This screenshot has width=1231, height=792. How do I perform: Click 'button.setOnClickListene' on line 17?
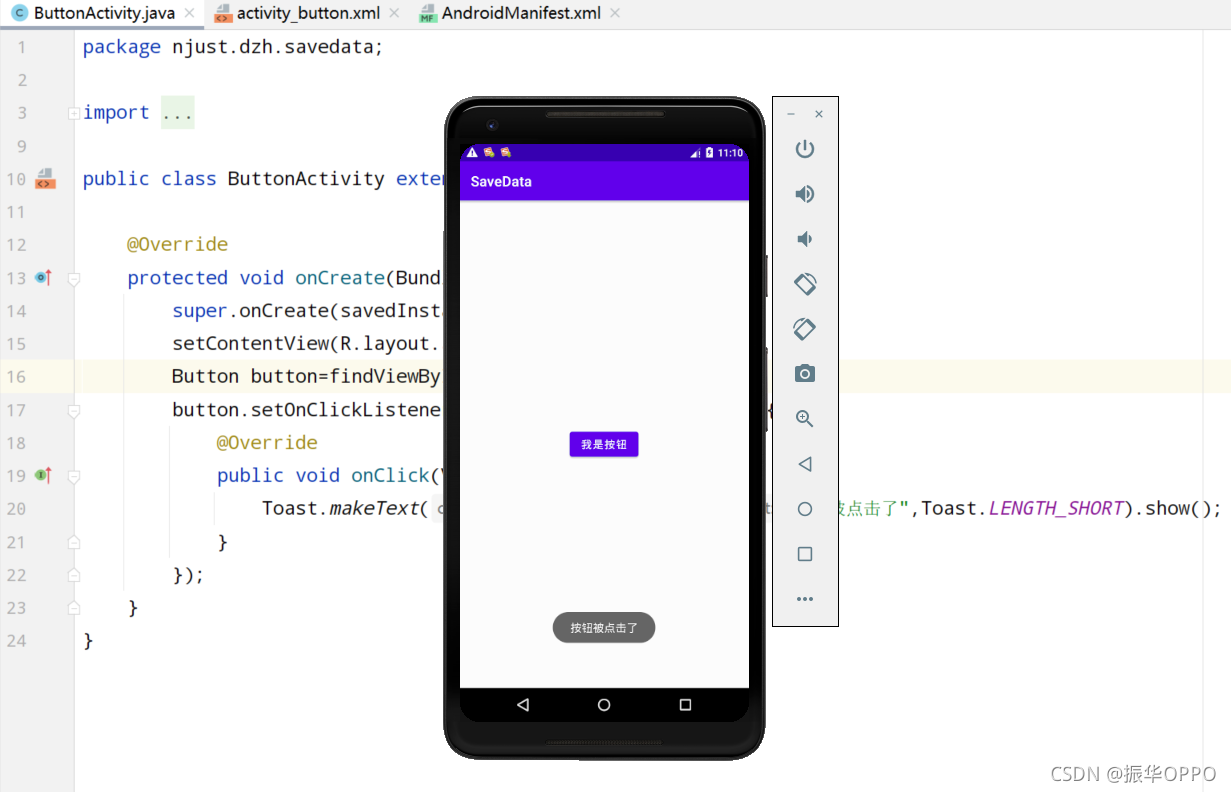[x=307, y=410]
